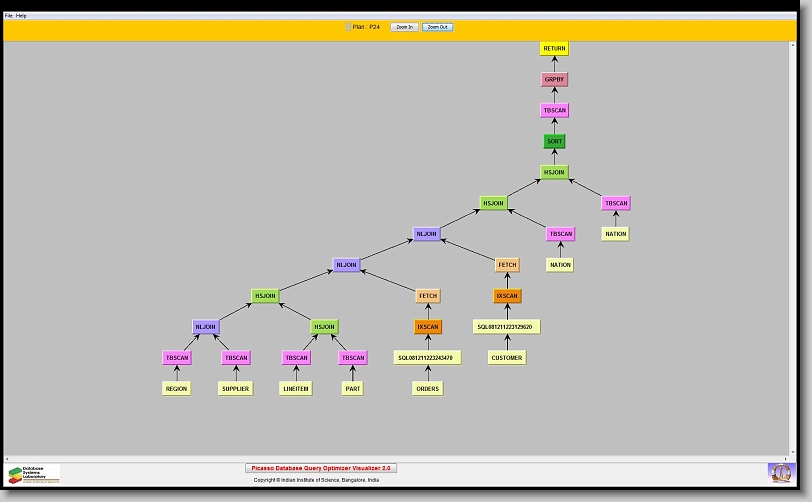Open the File menu
812x502 pixels.
point(9,16)
